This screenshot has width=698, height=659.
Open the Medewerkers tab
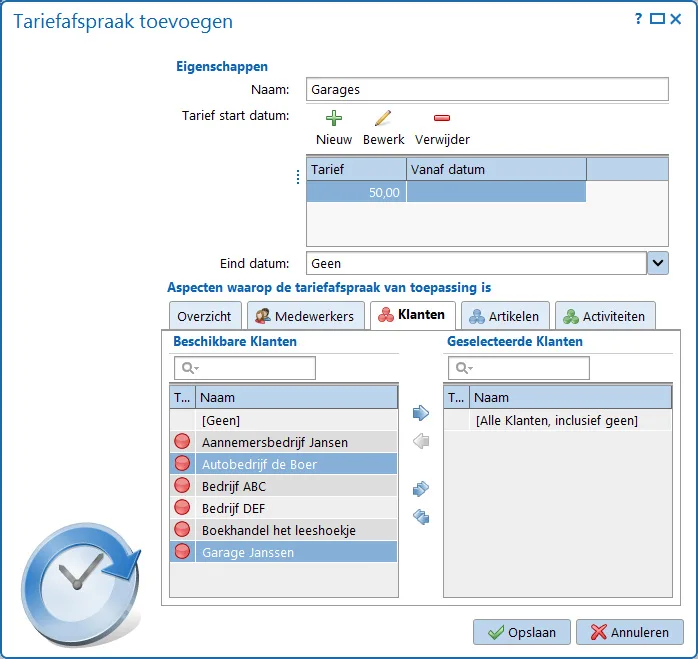pos(305,316)
